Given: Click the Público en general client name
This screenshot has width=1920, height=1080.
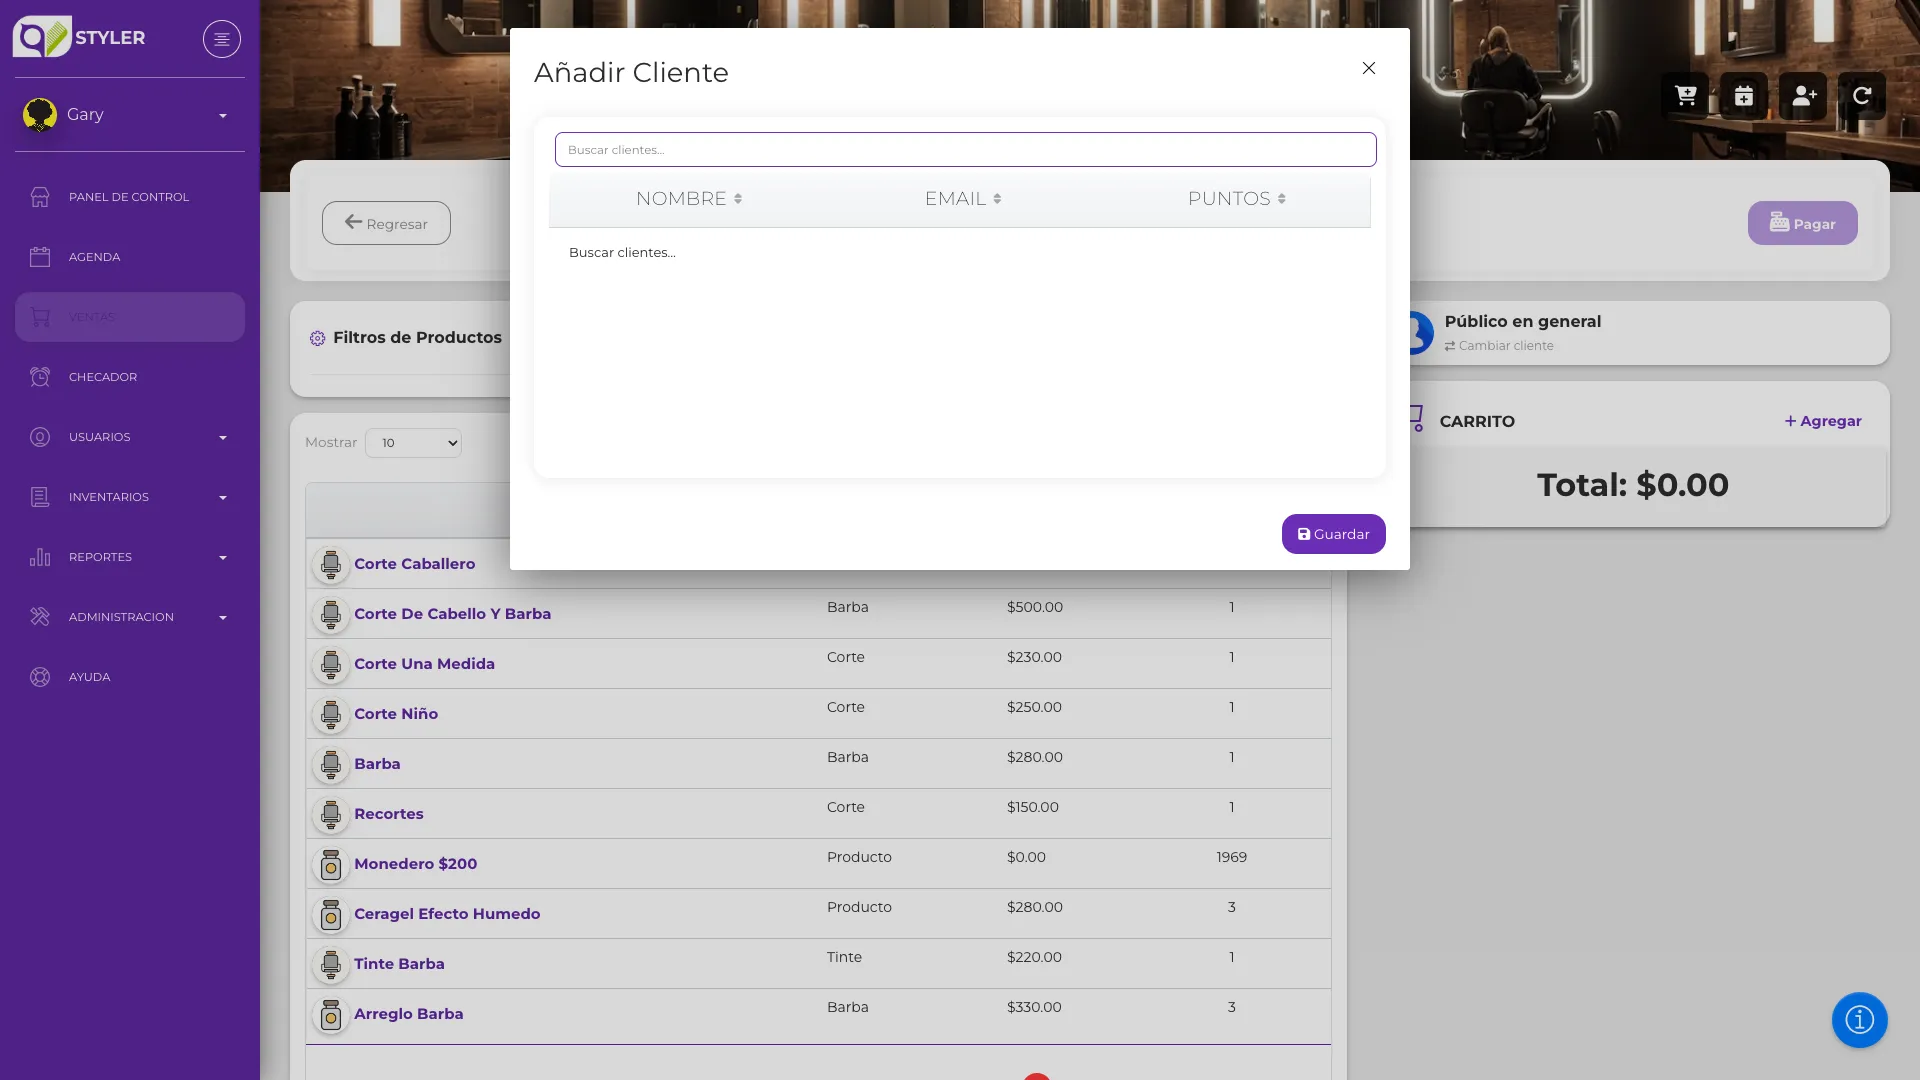Looking at the screenshot, I should 1523,321.
